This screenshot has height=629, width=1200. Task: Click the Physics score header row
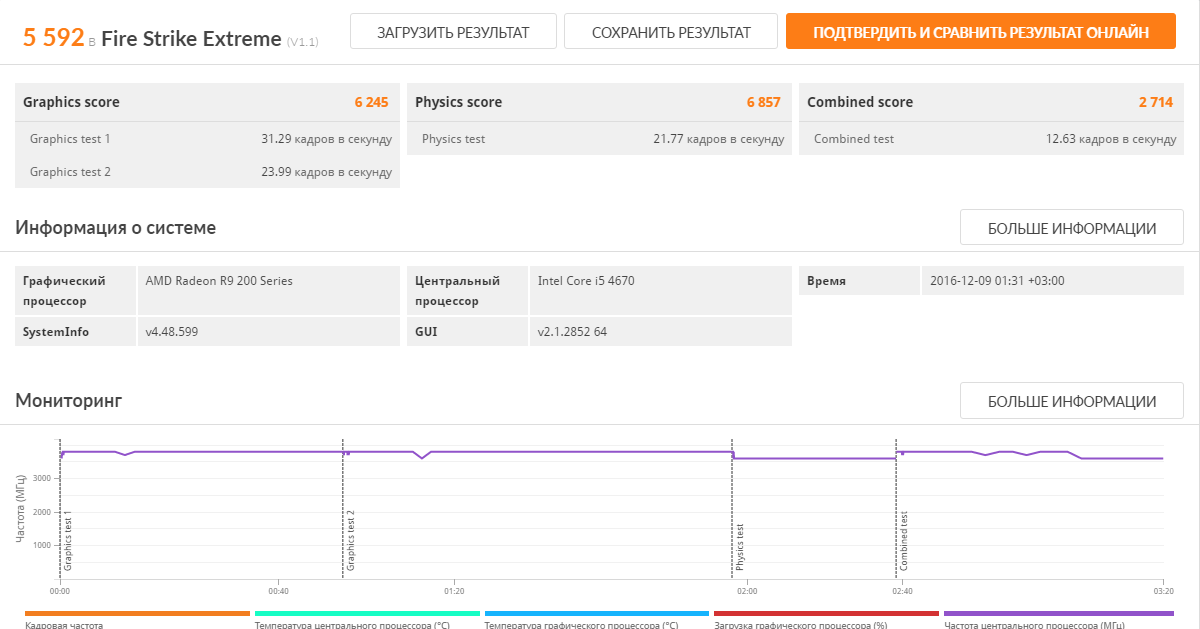pyautogui.click(x=599, y=102)
